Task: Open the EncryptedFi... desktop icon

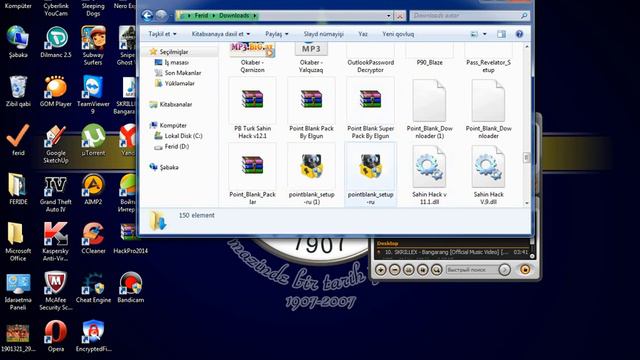Action: [93, 336]
